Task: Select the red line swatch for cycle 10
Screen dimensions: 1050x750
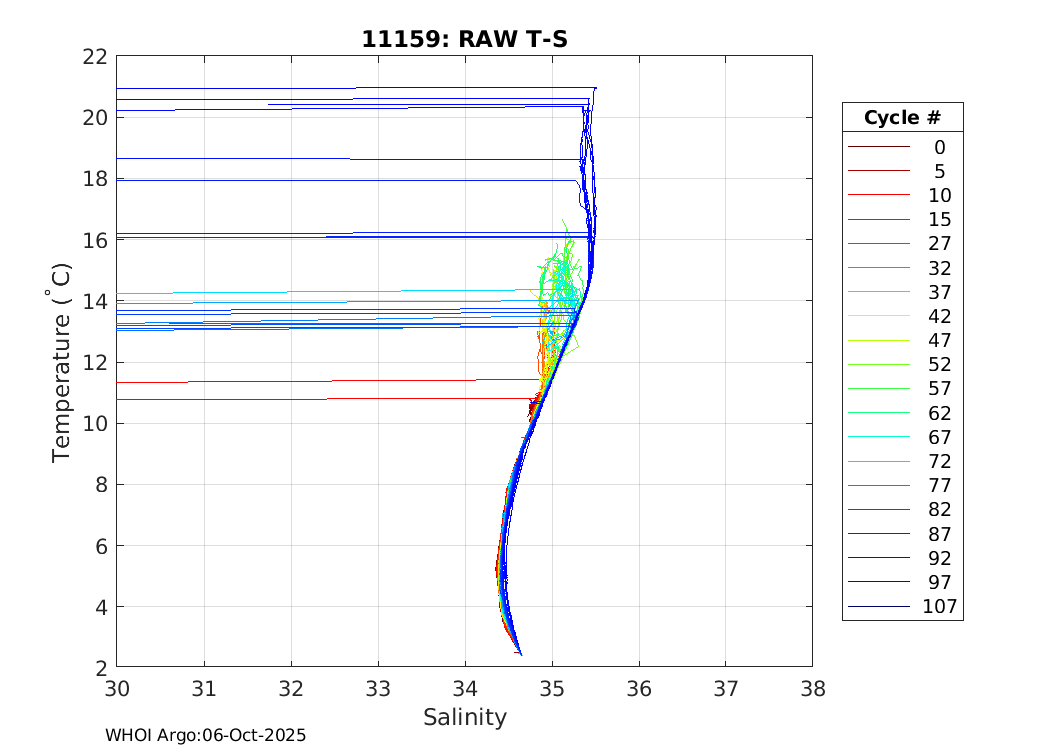Action: coord(878,196)
